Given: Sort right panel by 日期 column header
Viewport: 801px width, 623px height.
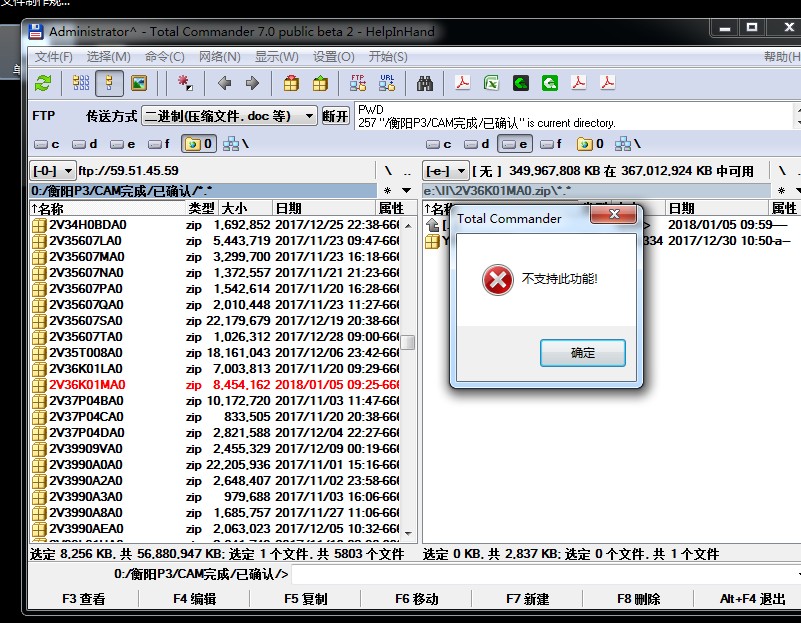Looking at the screenshot, I should point(717,208).
